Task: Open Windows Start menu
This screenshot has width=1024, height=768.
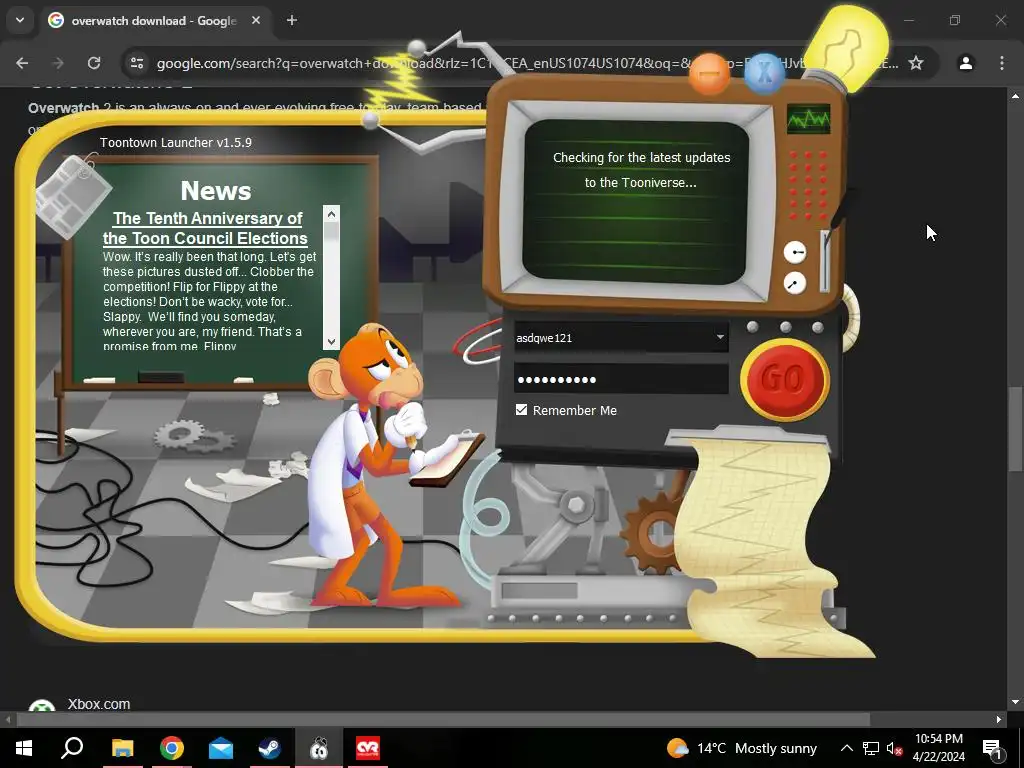Action: click(x=24, y=748)
